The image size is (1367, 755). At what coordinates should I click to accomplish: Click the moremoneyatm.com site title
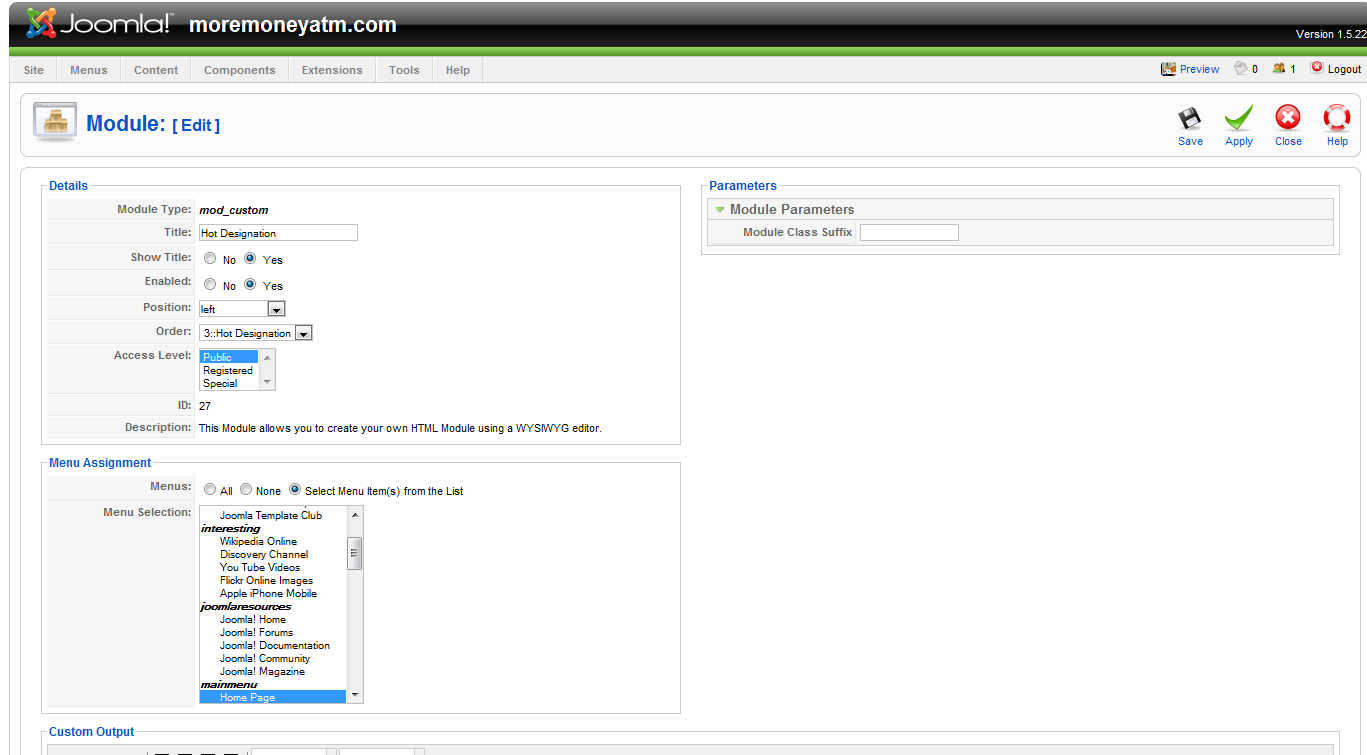pyautogui.click(x=293, y=25)
